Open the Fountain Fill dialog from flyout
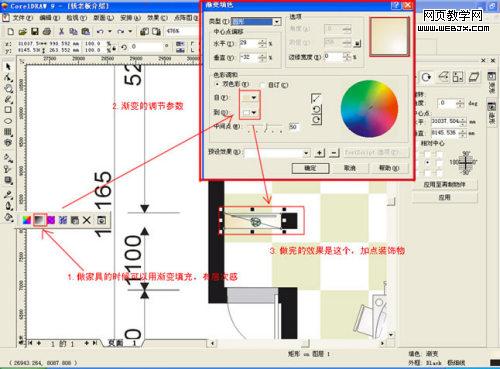The width and height of the screenshot is (500, 369). [x=39, y=220]
